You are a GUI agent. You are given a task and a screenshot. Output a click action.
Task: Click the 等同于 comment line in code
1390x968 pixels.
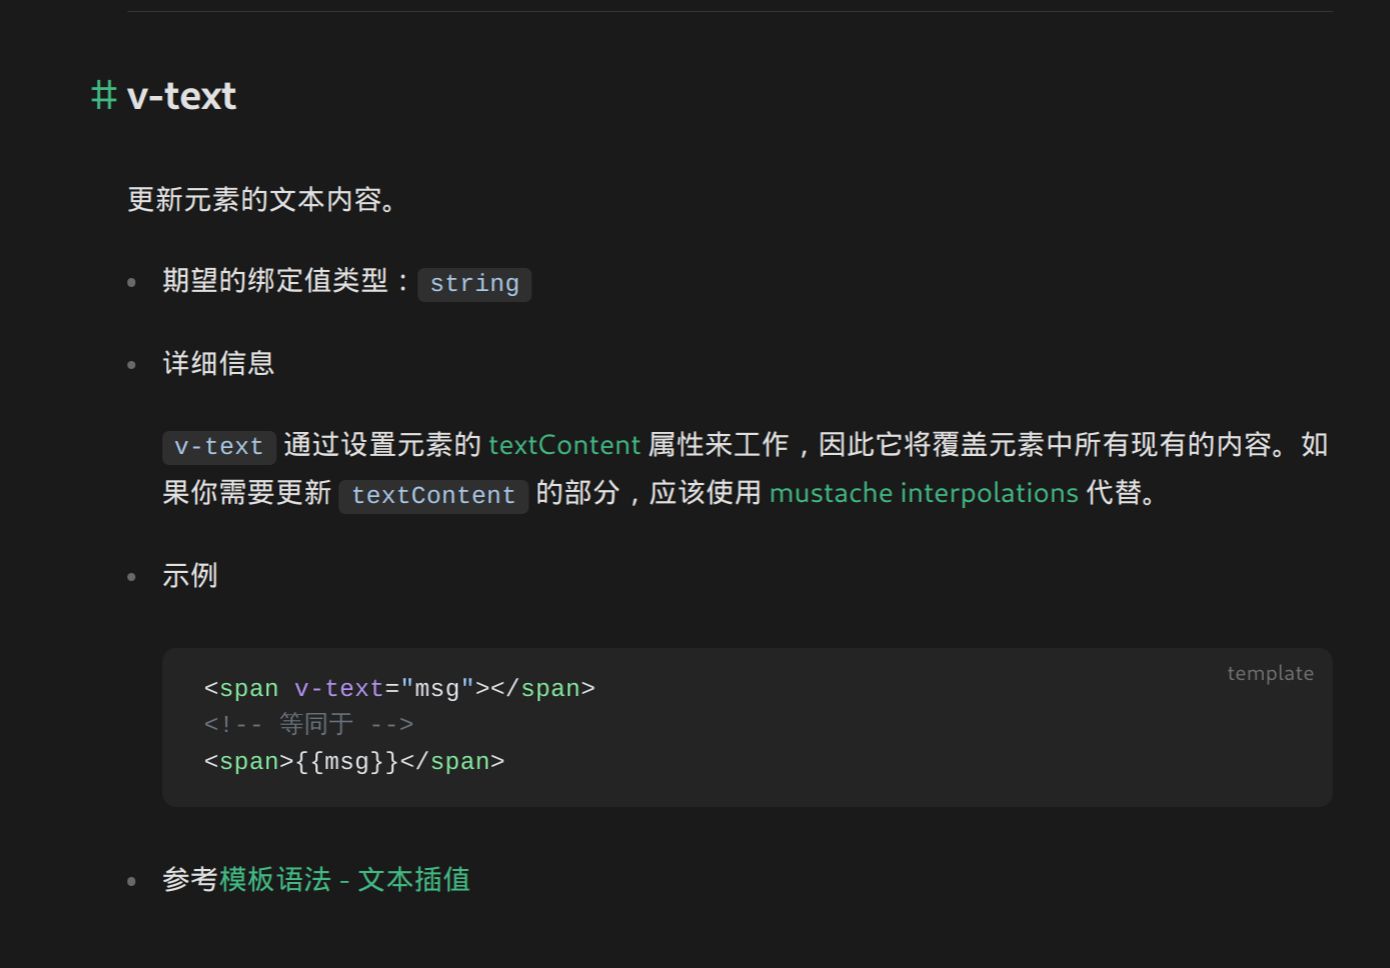[x=309, y=725]
